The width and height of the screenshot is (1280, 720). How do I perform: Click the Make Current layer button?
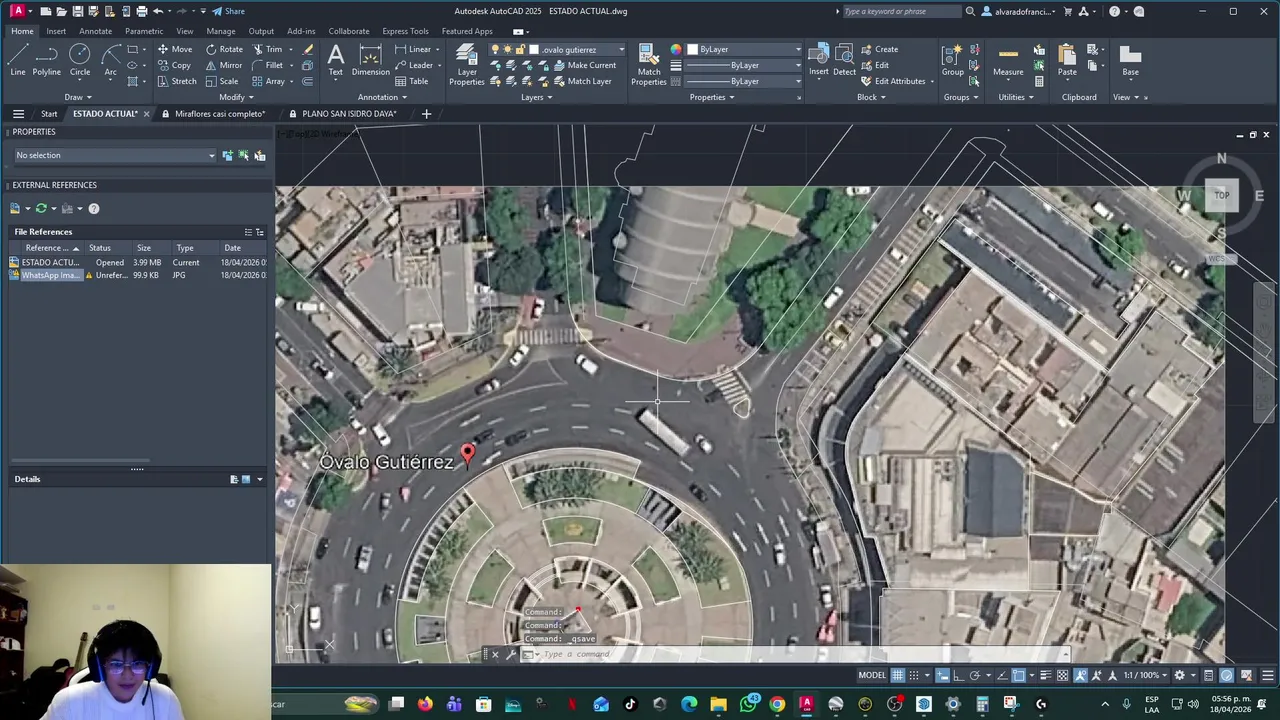(590, 65)
